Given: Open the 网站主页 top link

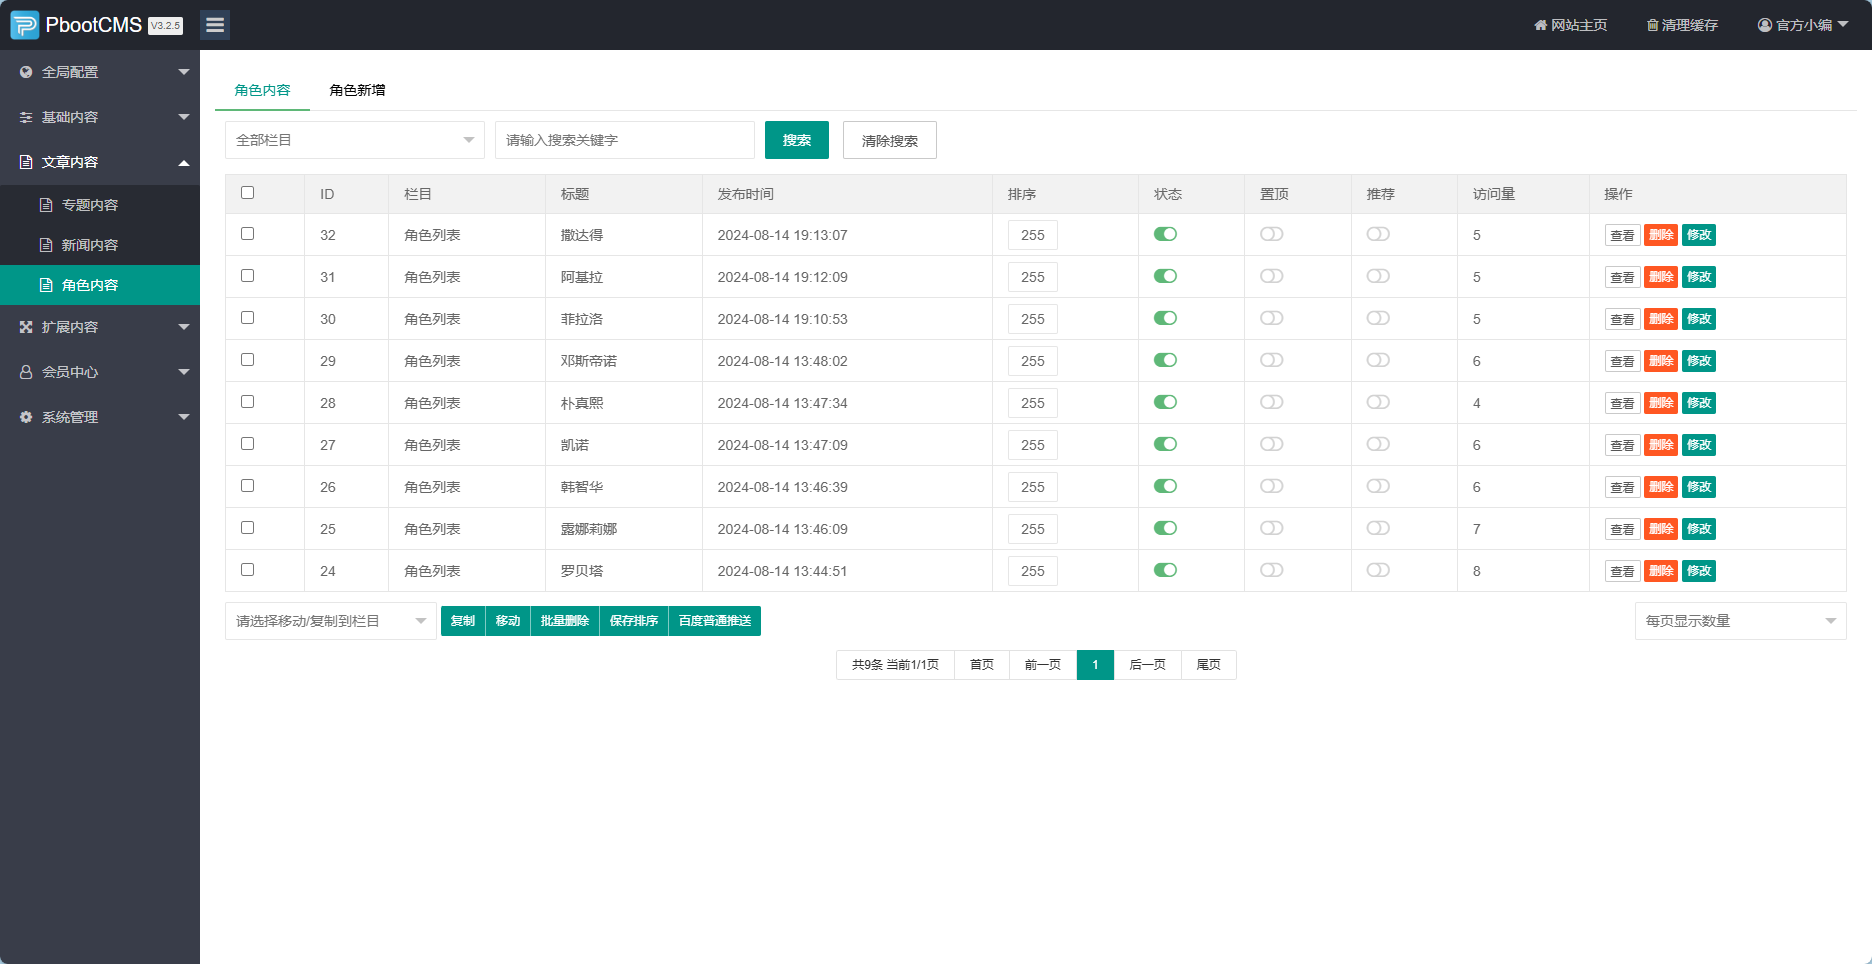Looking at the screenshot, I should [x=1571, y=25].
